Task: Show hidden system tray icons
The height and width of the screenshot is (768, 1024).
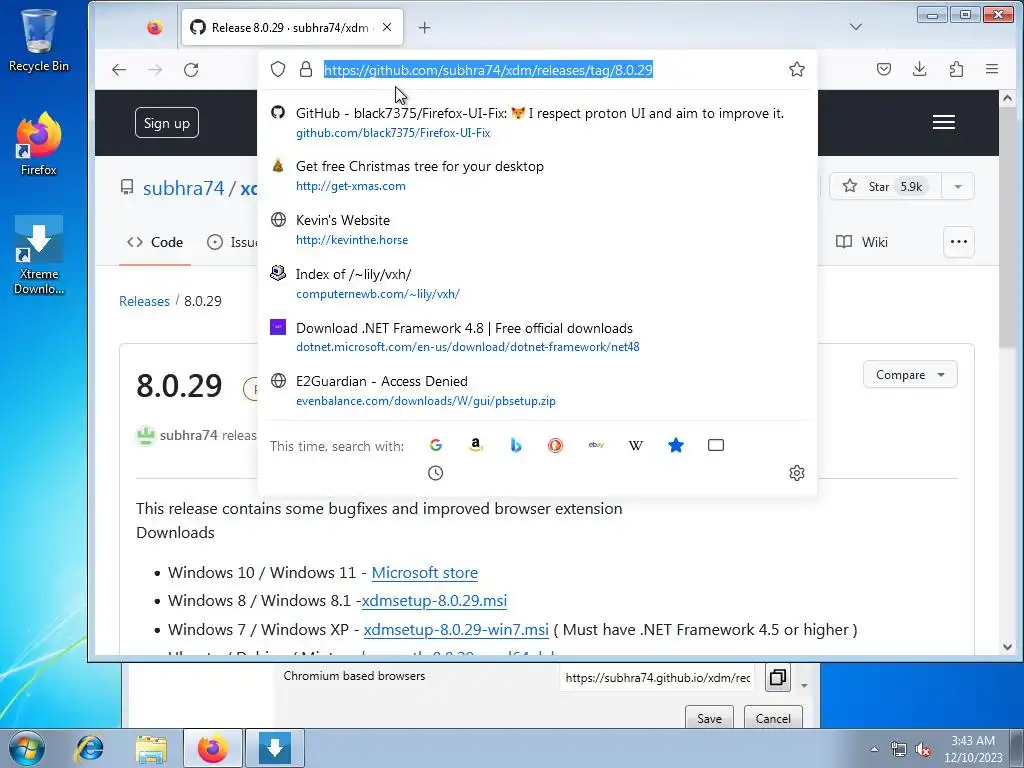Action: pos(874,749)
